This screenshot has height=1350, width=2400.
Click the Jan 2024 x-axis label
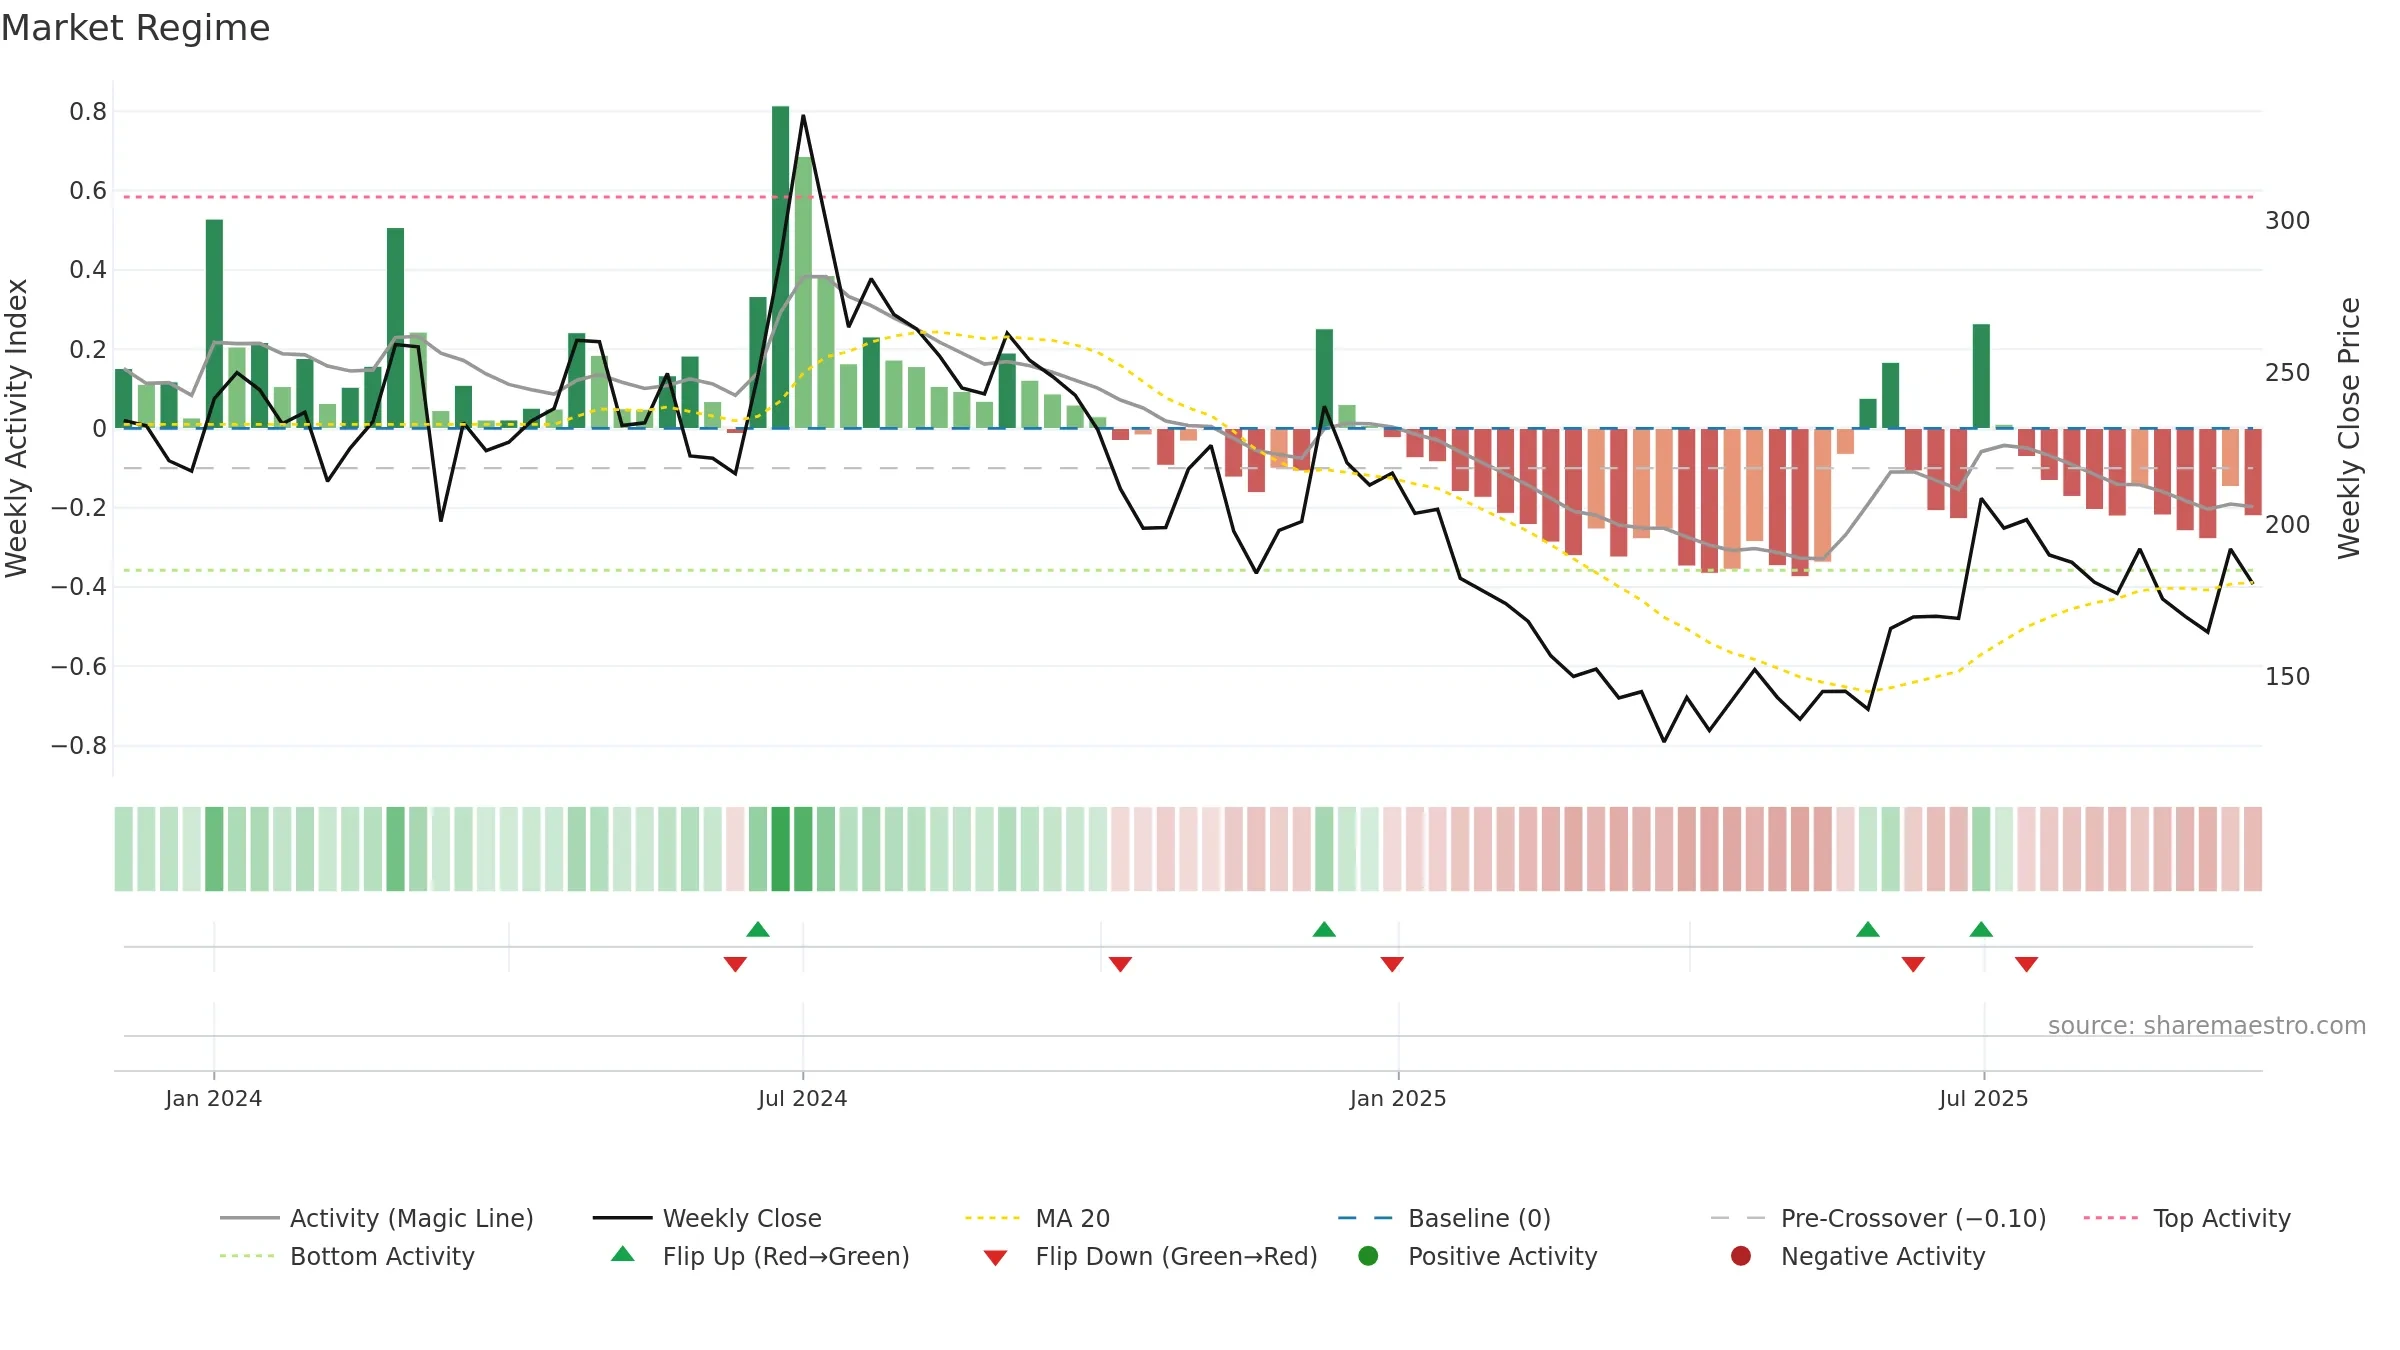pos(213,1098)
